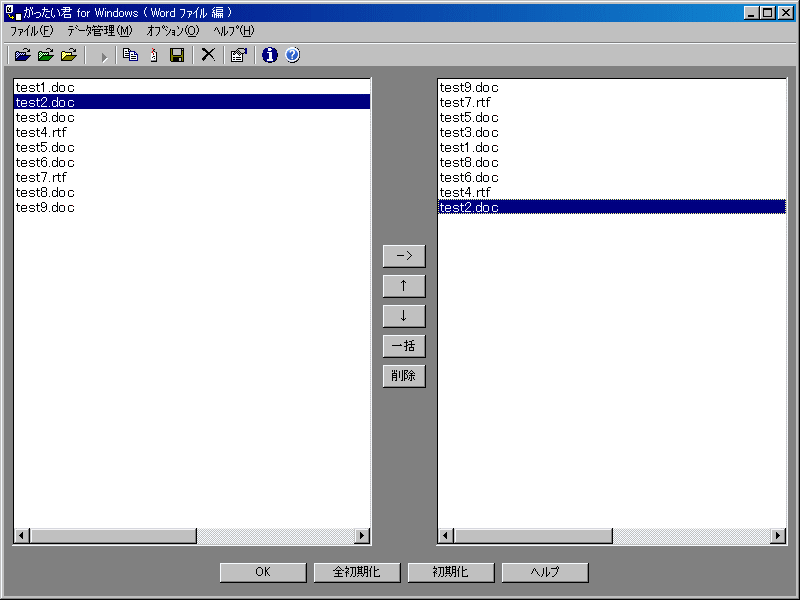The width and height of the screenshot is (800, 600).
Task: Click the properties settings toolbar icon
Action: (x=238, y=55)
